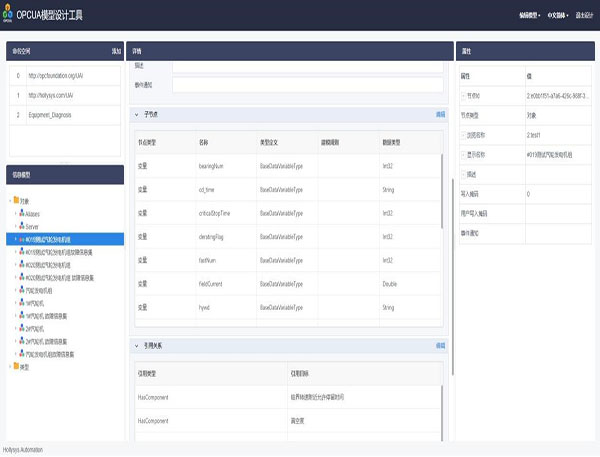Click the small icon beside 显示名称 property

[x=463, y=154]
